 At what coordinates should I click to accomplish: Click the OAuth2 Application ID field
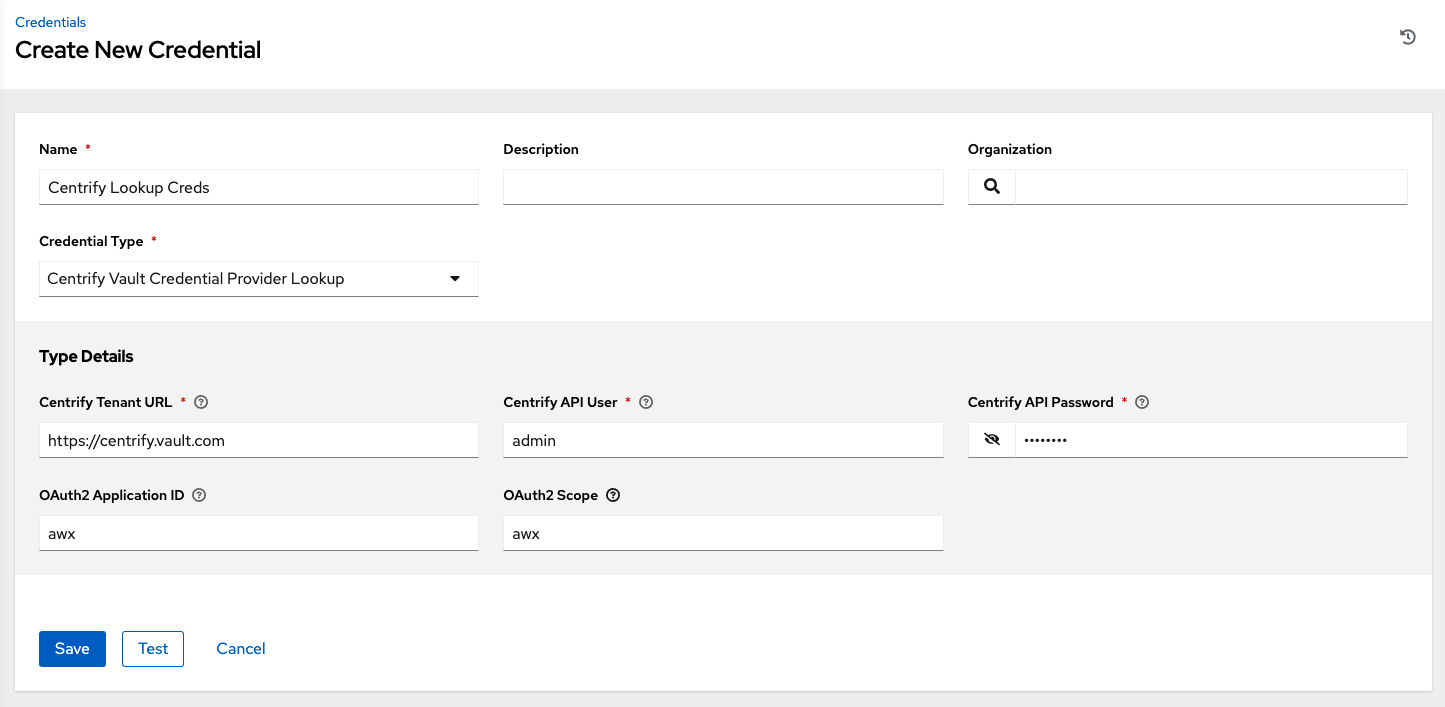pos(258,532)
